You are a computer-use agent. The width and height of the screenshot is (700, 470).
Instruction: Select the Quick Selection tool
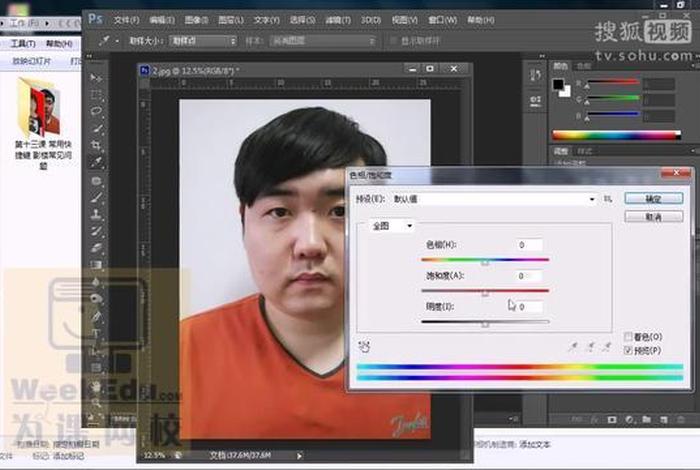coord(96,129)
